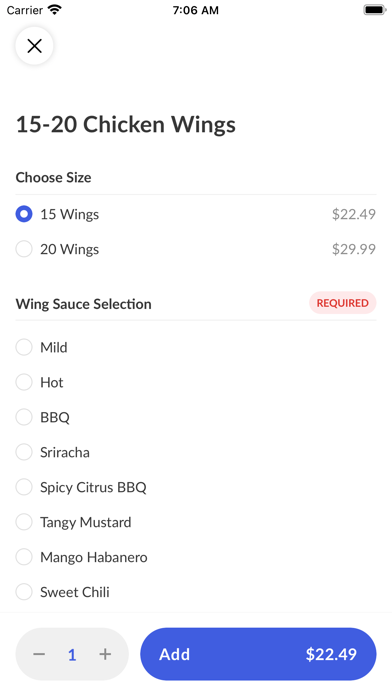
Task: Tap the 15-20 Chicken Wings title
Action: (126, 125)
